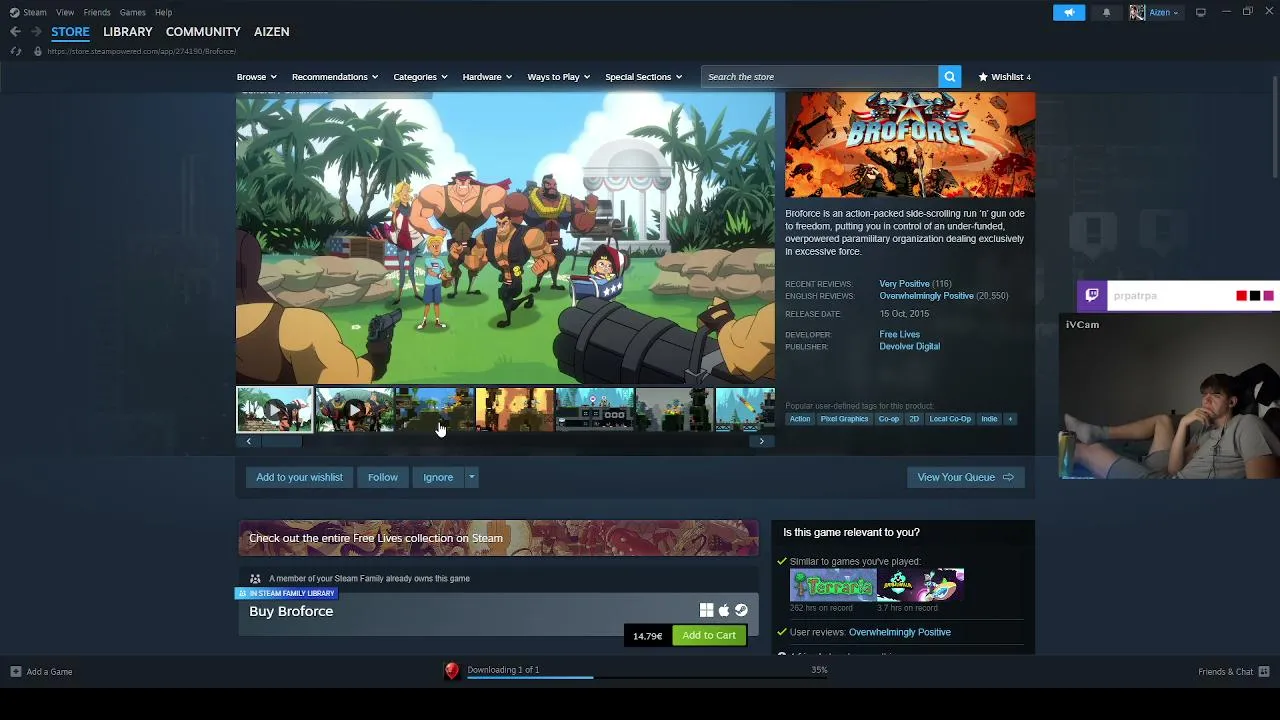Switch to the COMMUNITY tab
1280x720 pixels.
click(203, 32)
